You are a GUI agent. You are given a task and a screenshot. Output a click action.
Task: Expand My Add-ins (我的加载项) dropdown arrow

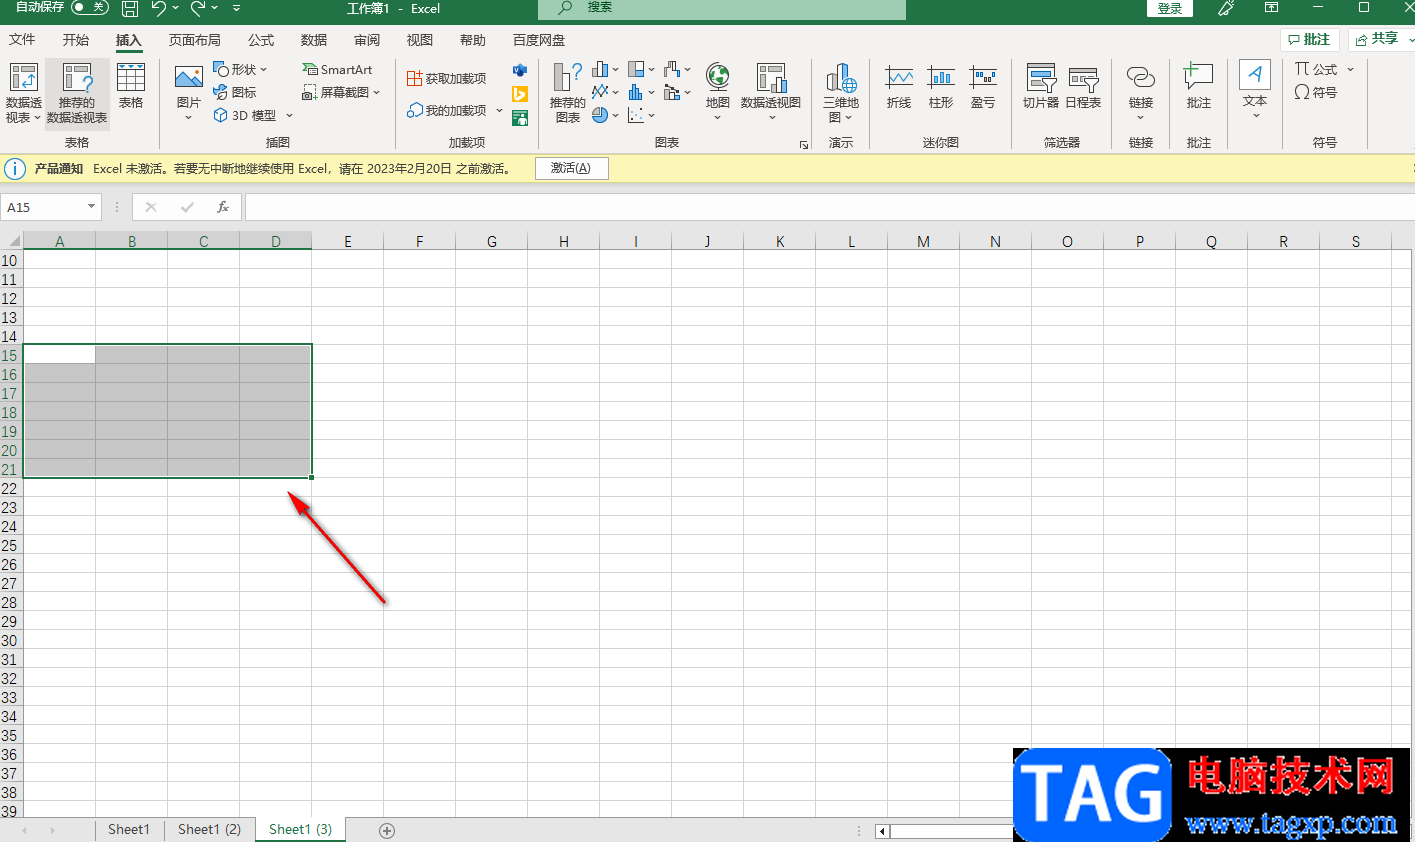[499, 110]
